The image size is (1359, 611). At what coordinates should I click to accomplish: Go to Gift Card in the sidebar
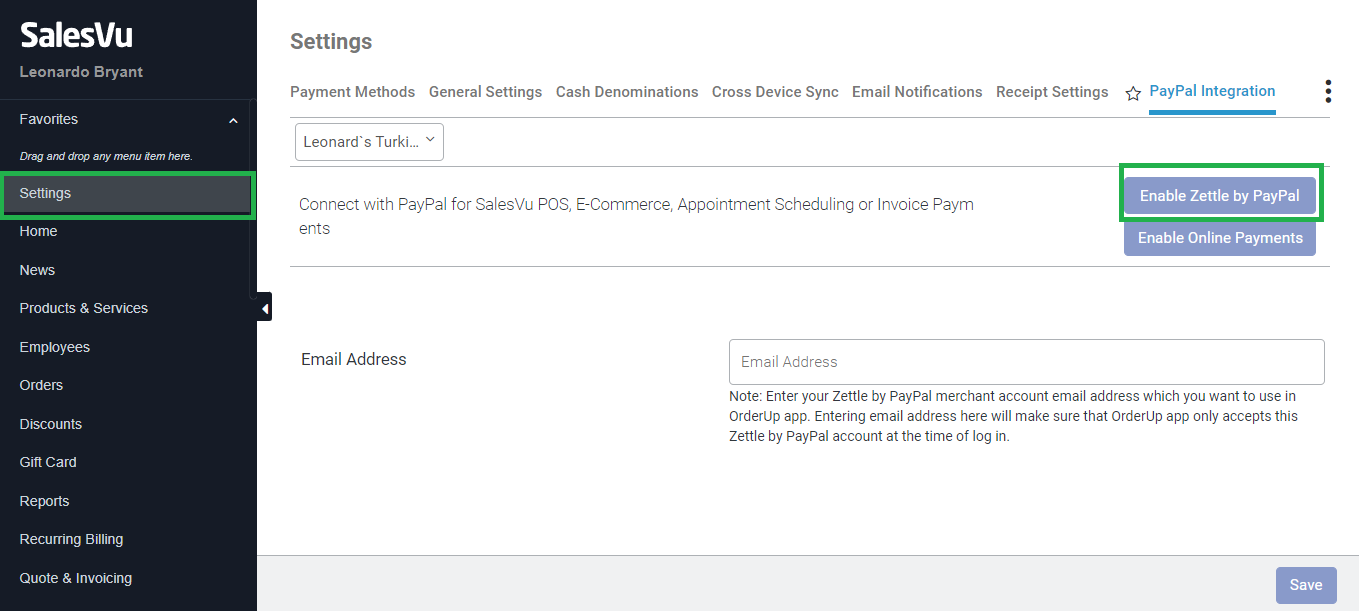[48, 462]
